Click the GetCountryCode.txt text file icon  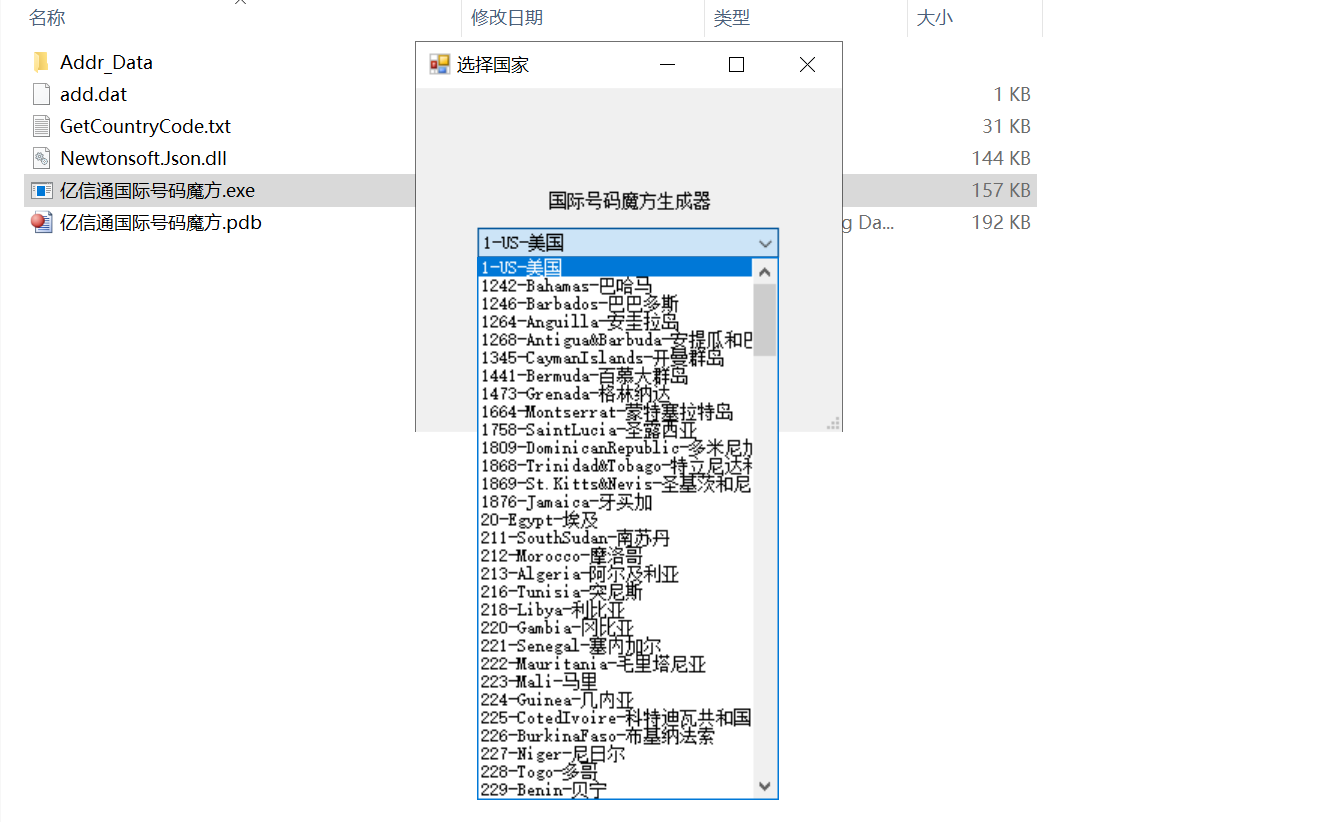point(40,126)
